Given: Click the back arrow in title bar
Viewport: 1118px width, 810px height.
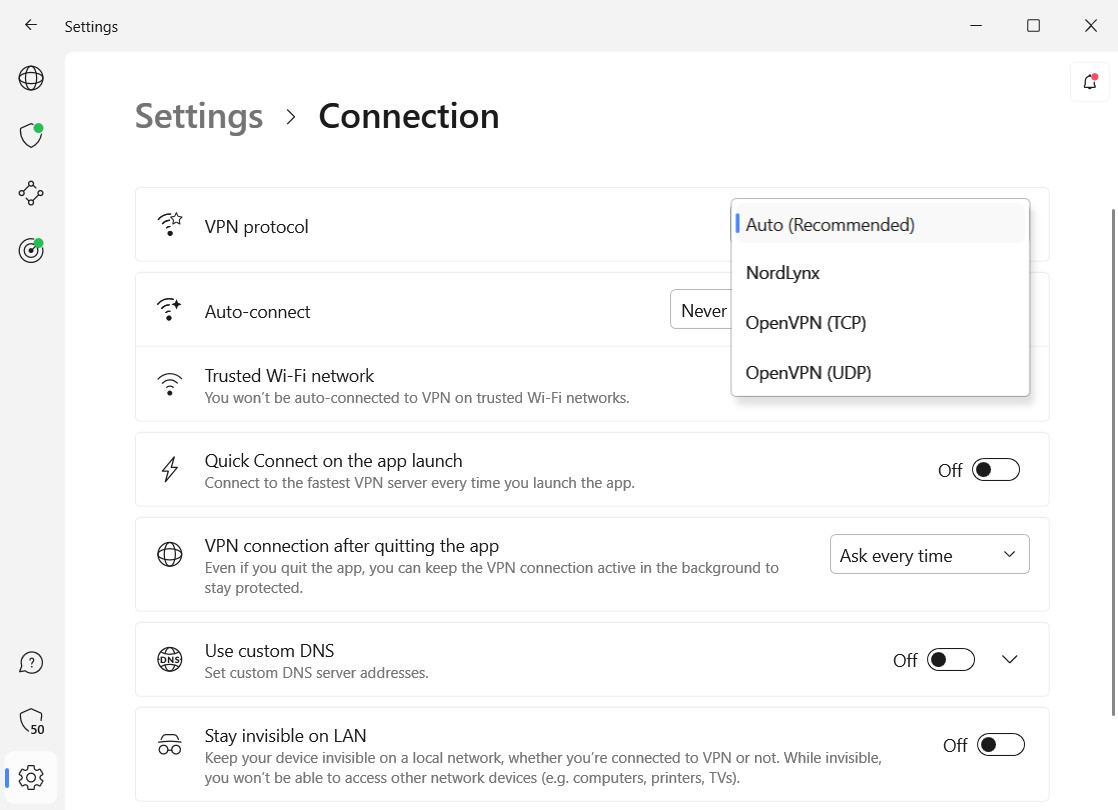Looking at the screenshot, I should [x=31, y=26].
